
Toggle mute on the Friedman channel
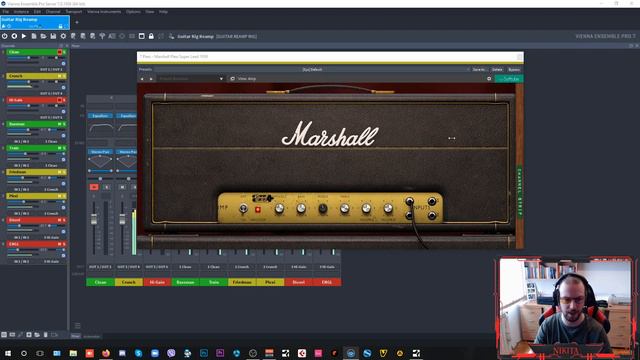[60, 172]
